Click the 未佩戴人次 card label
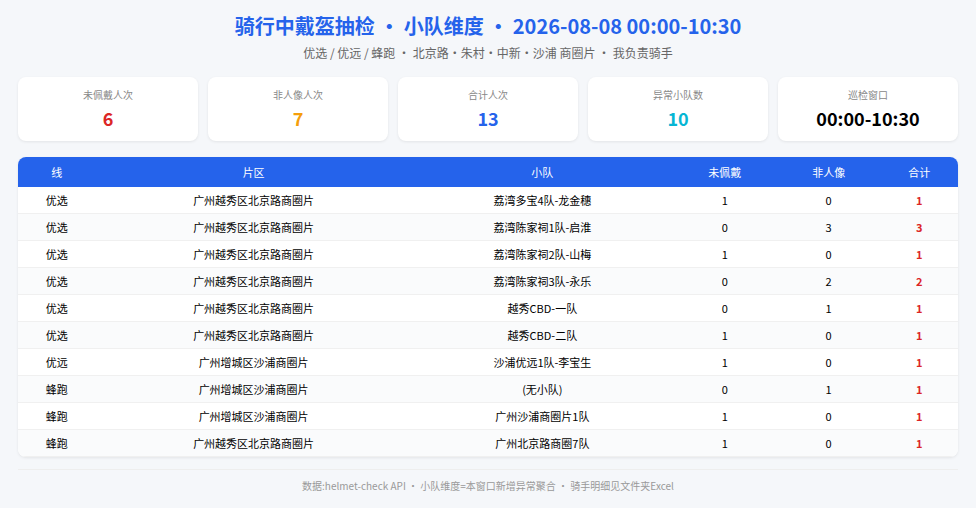Viewport: 976px width, 508px height. [108, 95]
